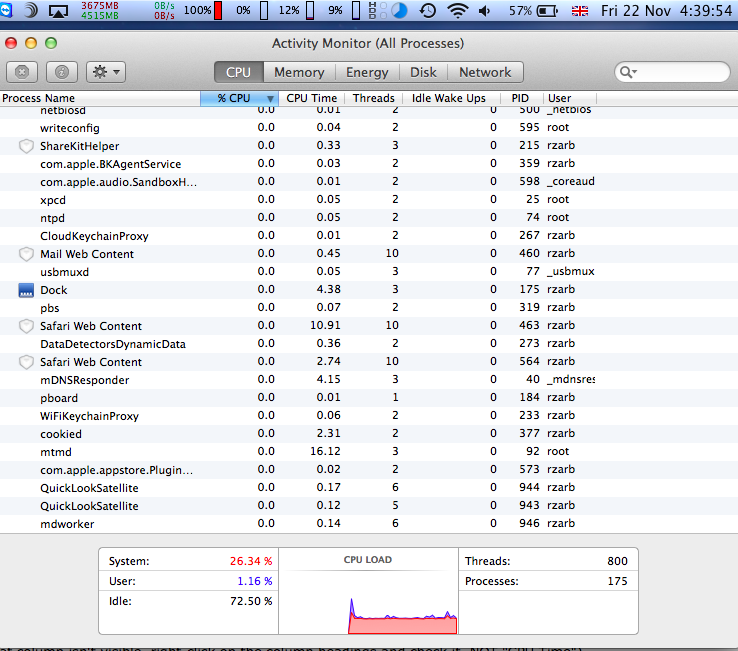Click the Dock process icon
The image size is (738, 651).
(x=26, y=290)
